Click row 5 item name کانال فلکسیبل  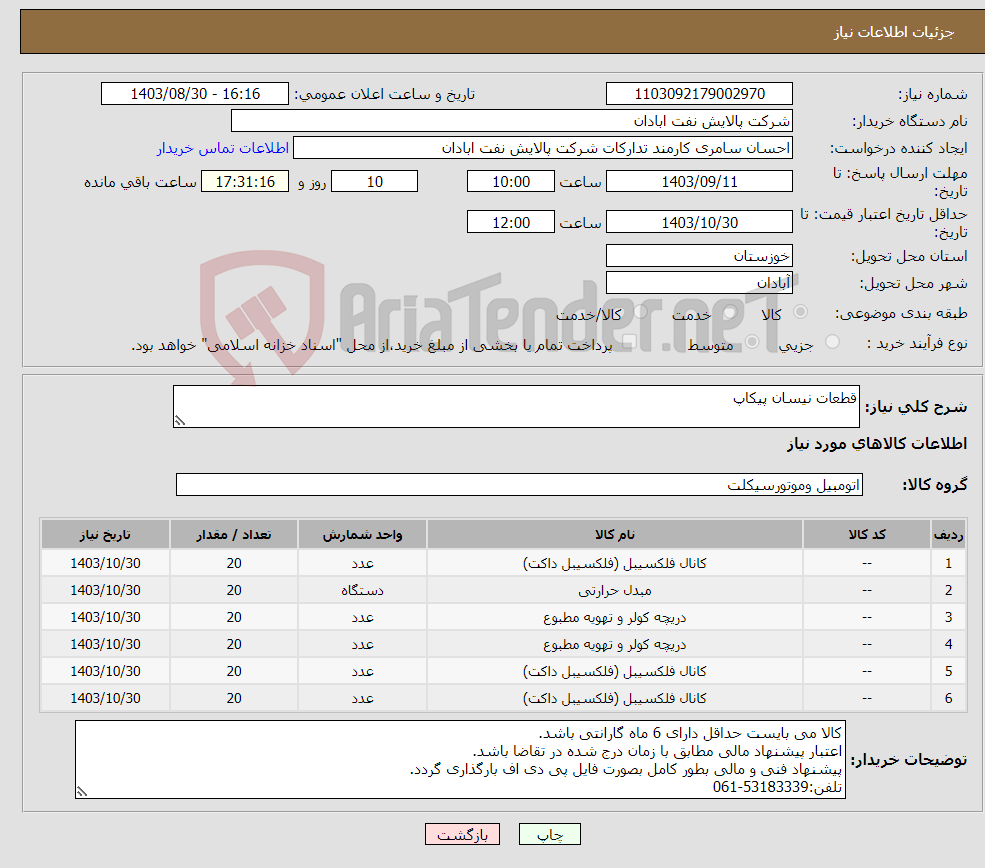tap(615, 671)
